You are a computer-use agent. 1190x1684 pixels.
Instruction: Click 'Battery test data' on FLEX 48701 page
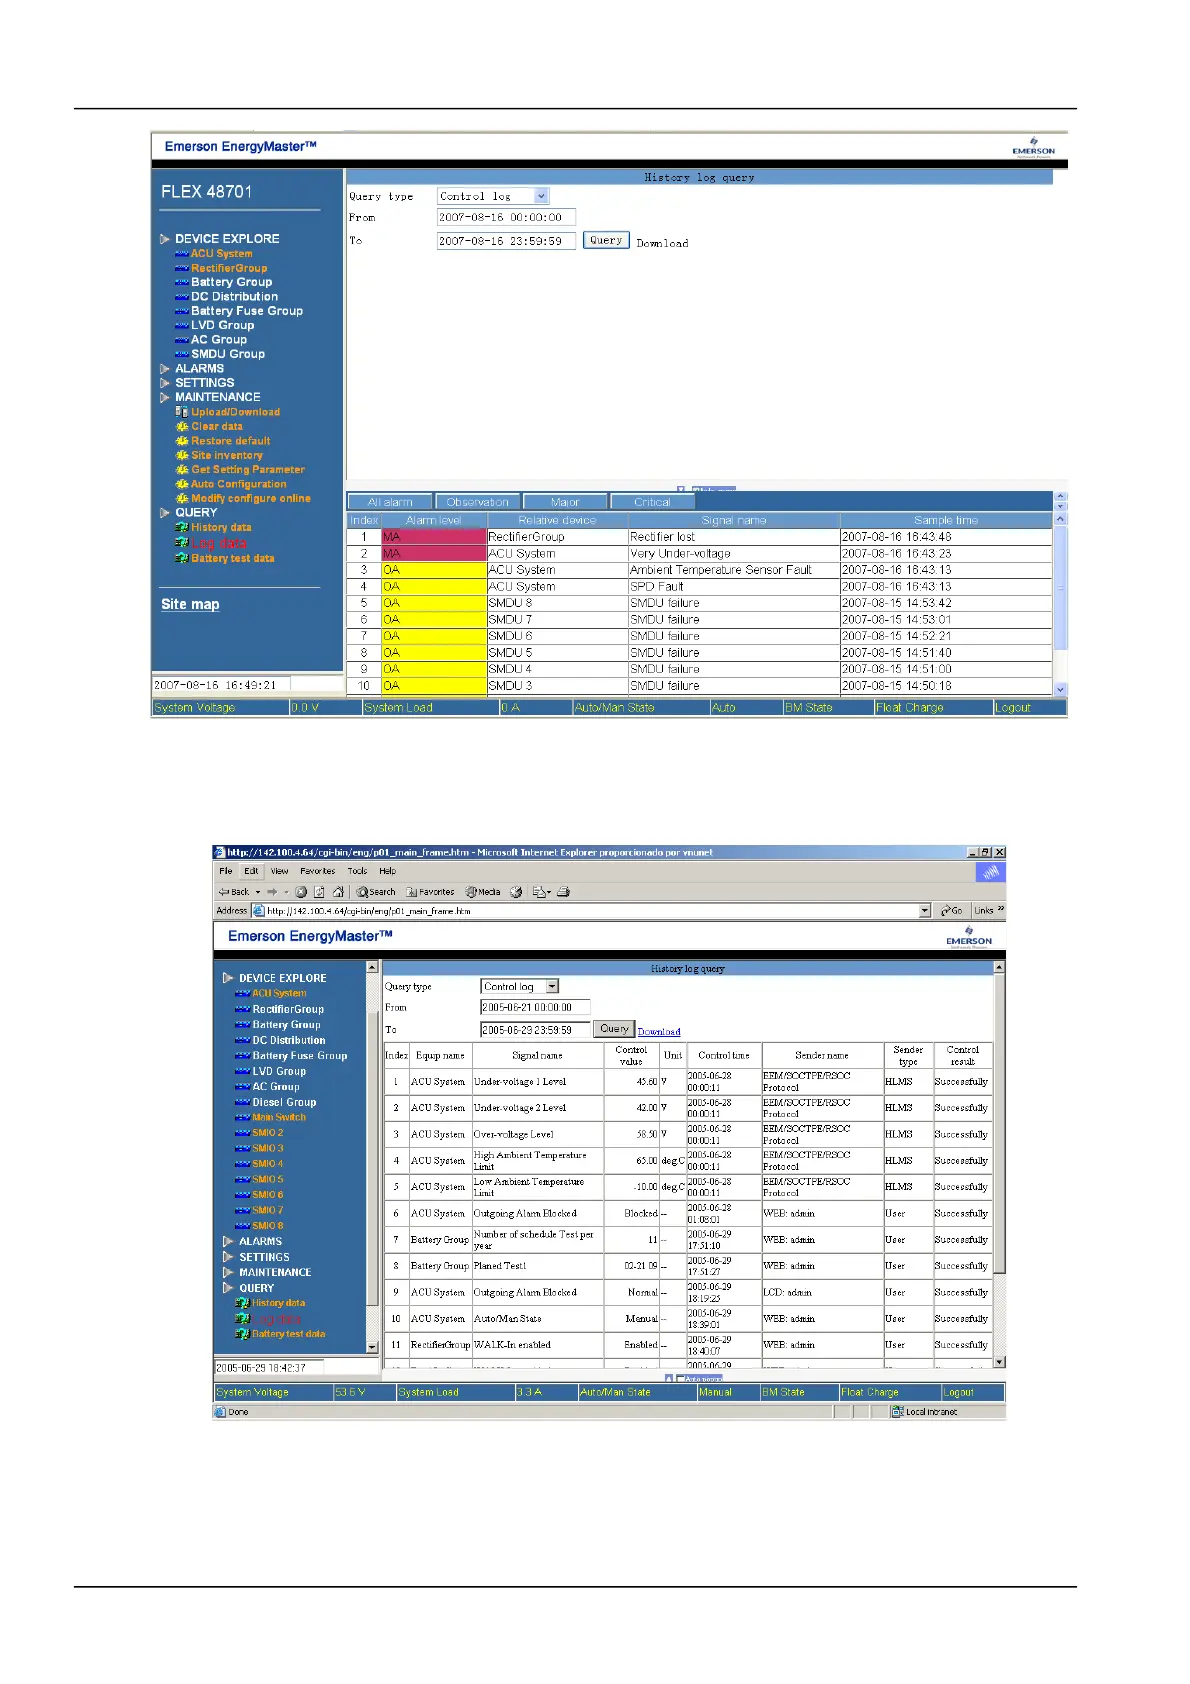click(x=233, y=559)
